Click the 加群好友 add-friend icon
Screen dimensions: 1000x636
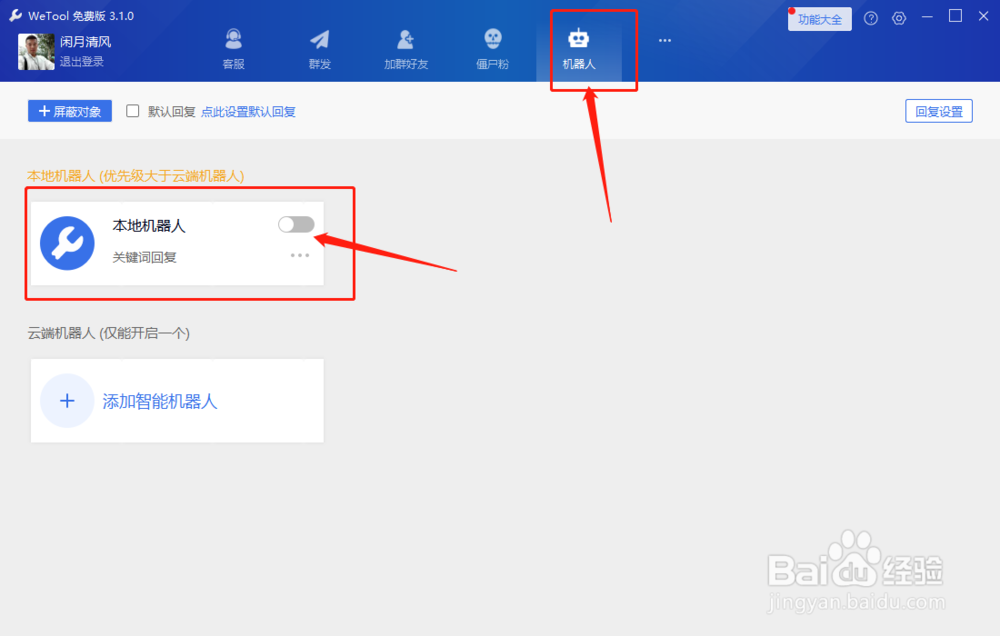(405, 40)
